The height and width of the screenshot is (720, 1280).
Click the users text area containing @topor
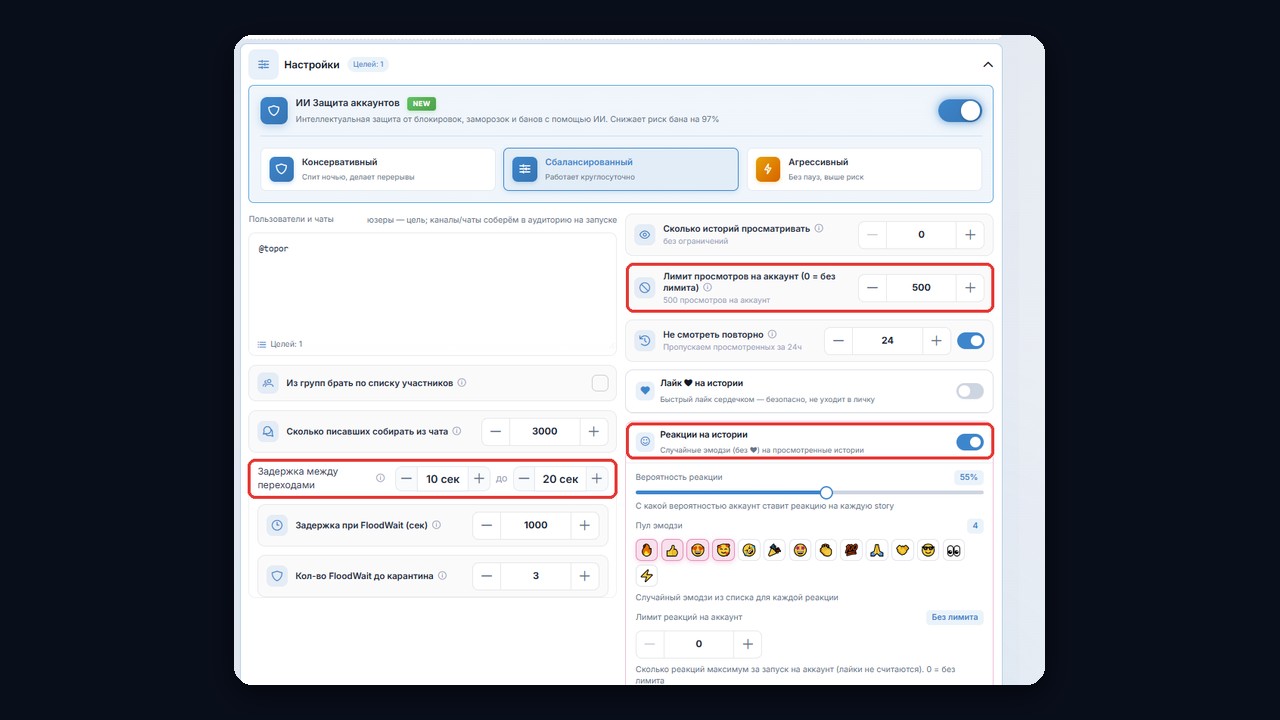432,293
